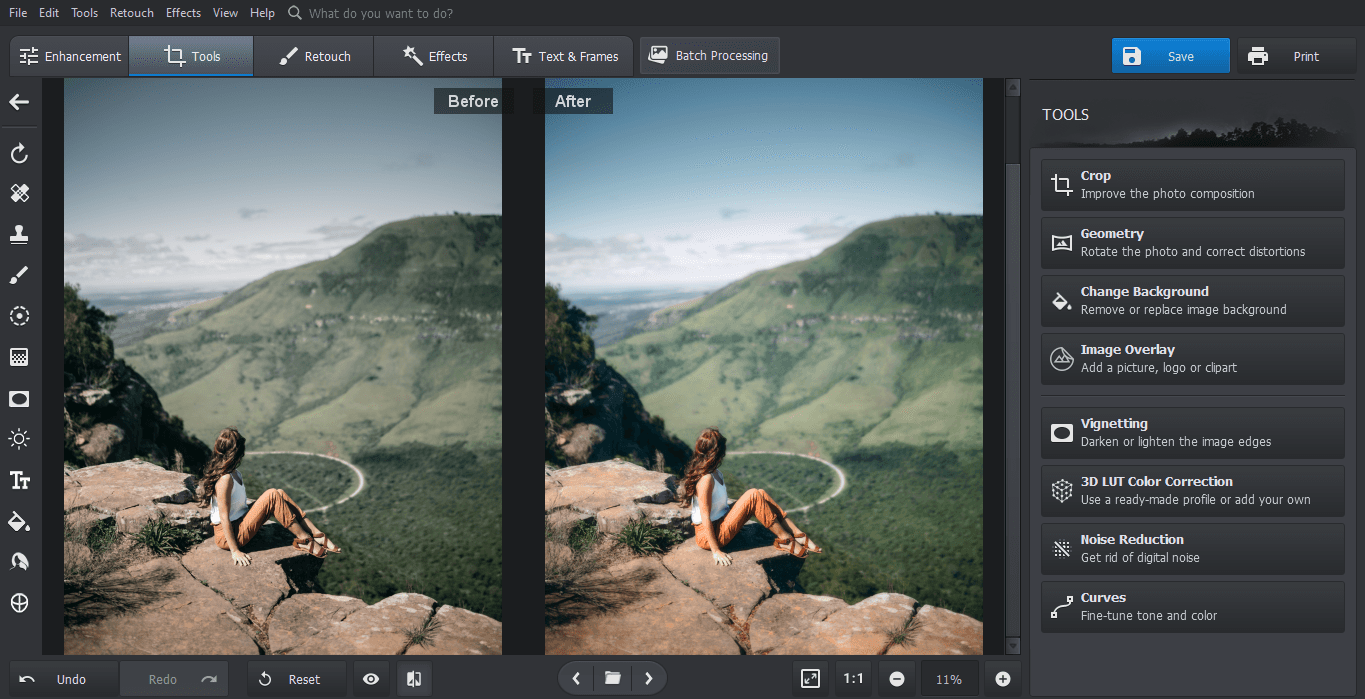Click the Reset button
Image resolution: width=1365 pixels, height=699 pixels.
[296, 679]
